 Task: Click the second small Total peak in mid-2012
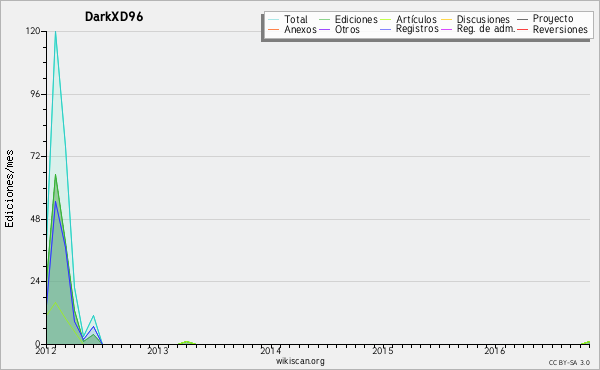point(93,316)
